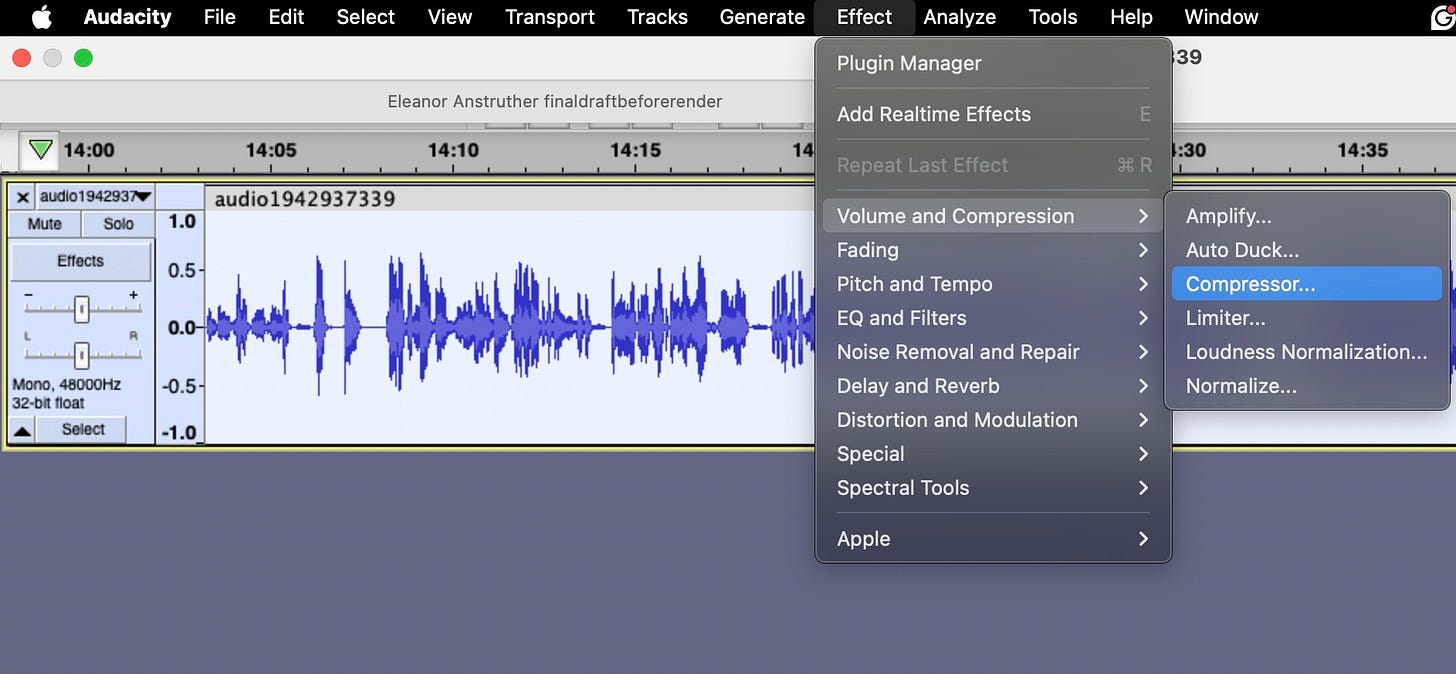Close the open Effect menu
Viewport: 1456px width, 674px height.
[864, 17]
